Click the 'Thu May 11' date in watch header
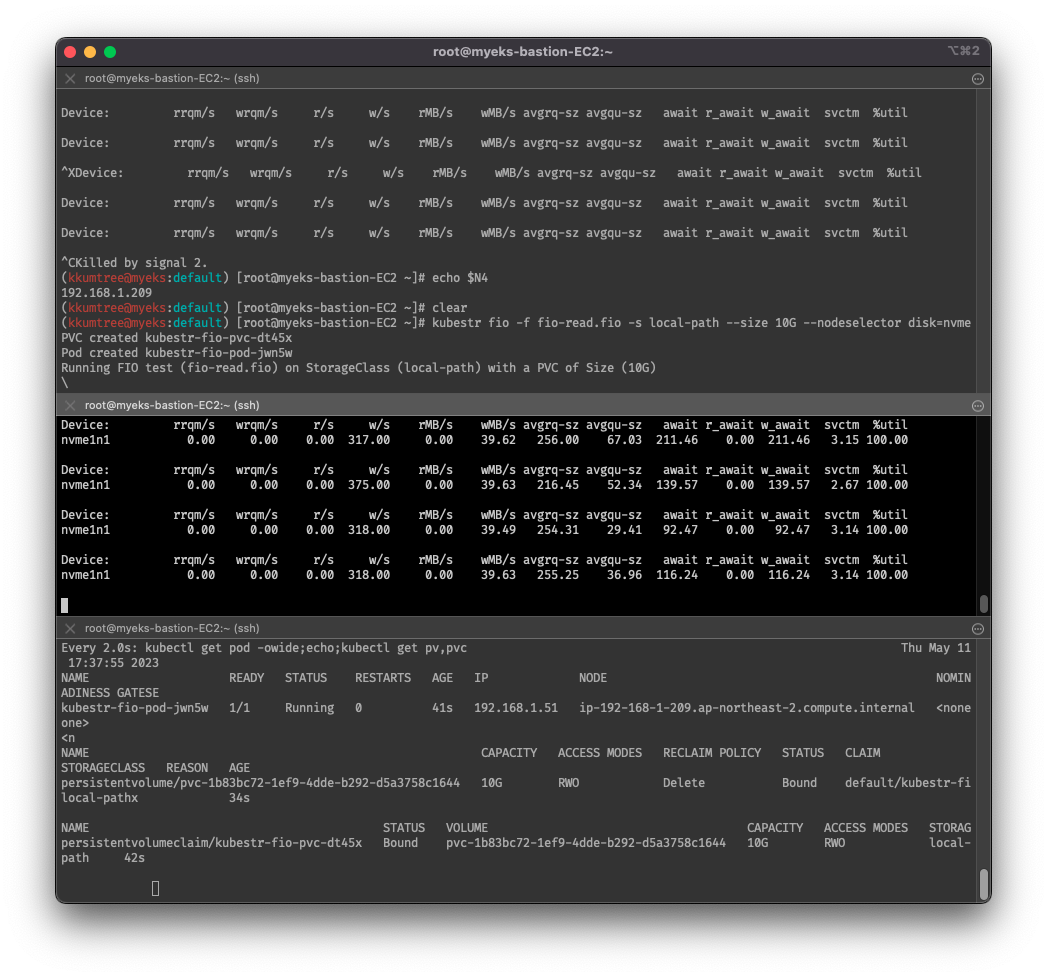Image resolution: width=1047 pixels, height=977 pixels. pyautogui.click(x=935, y=648)
